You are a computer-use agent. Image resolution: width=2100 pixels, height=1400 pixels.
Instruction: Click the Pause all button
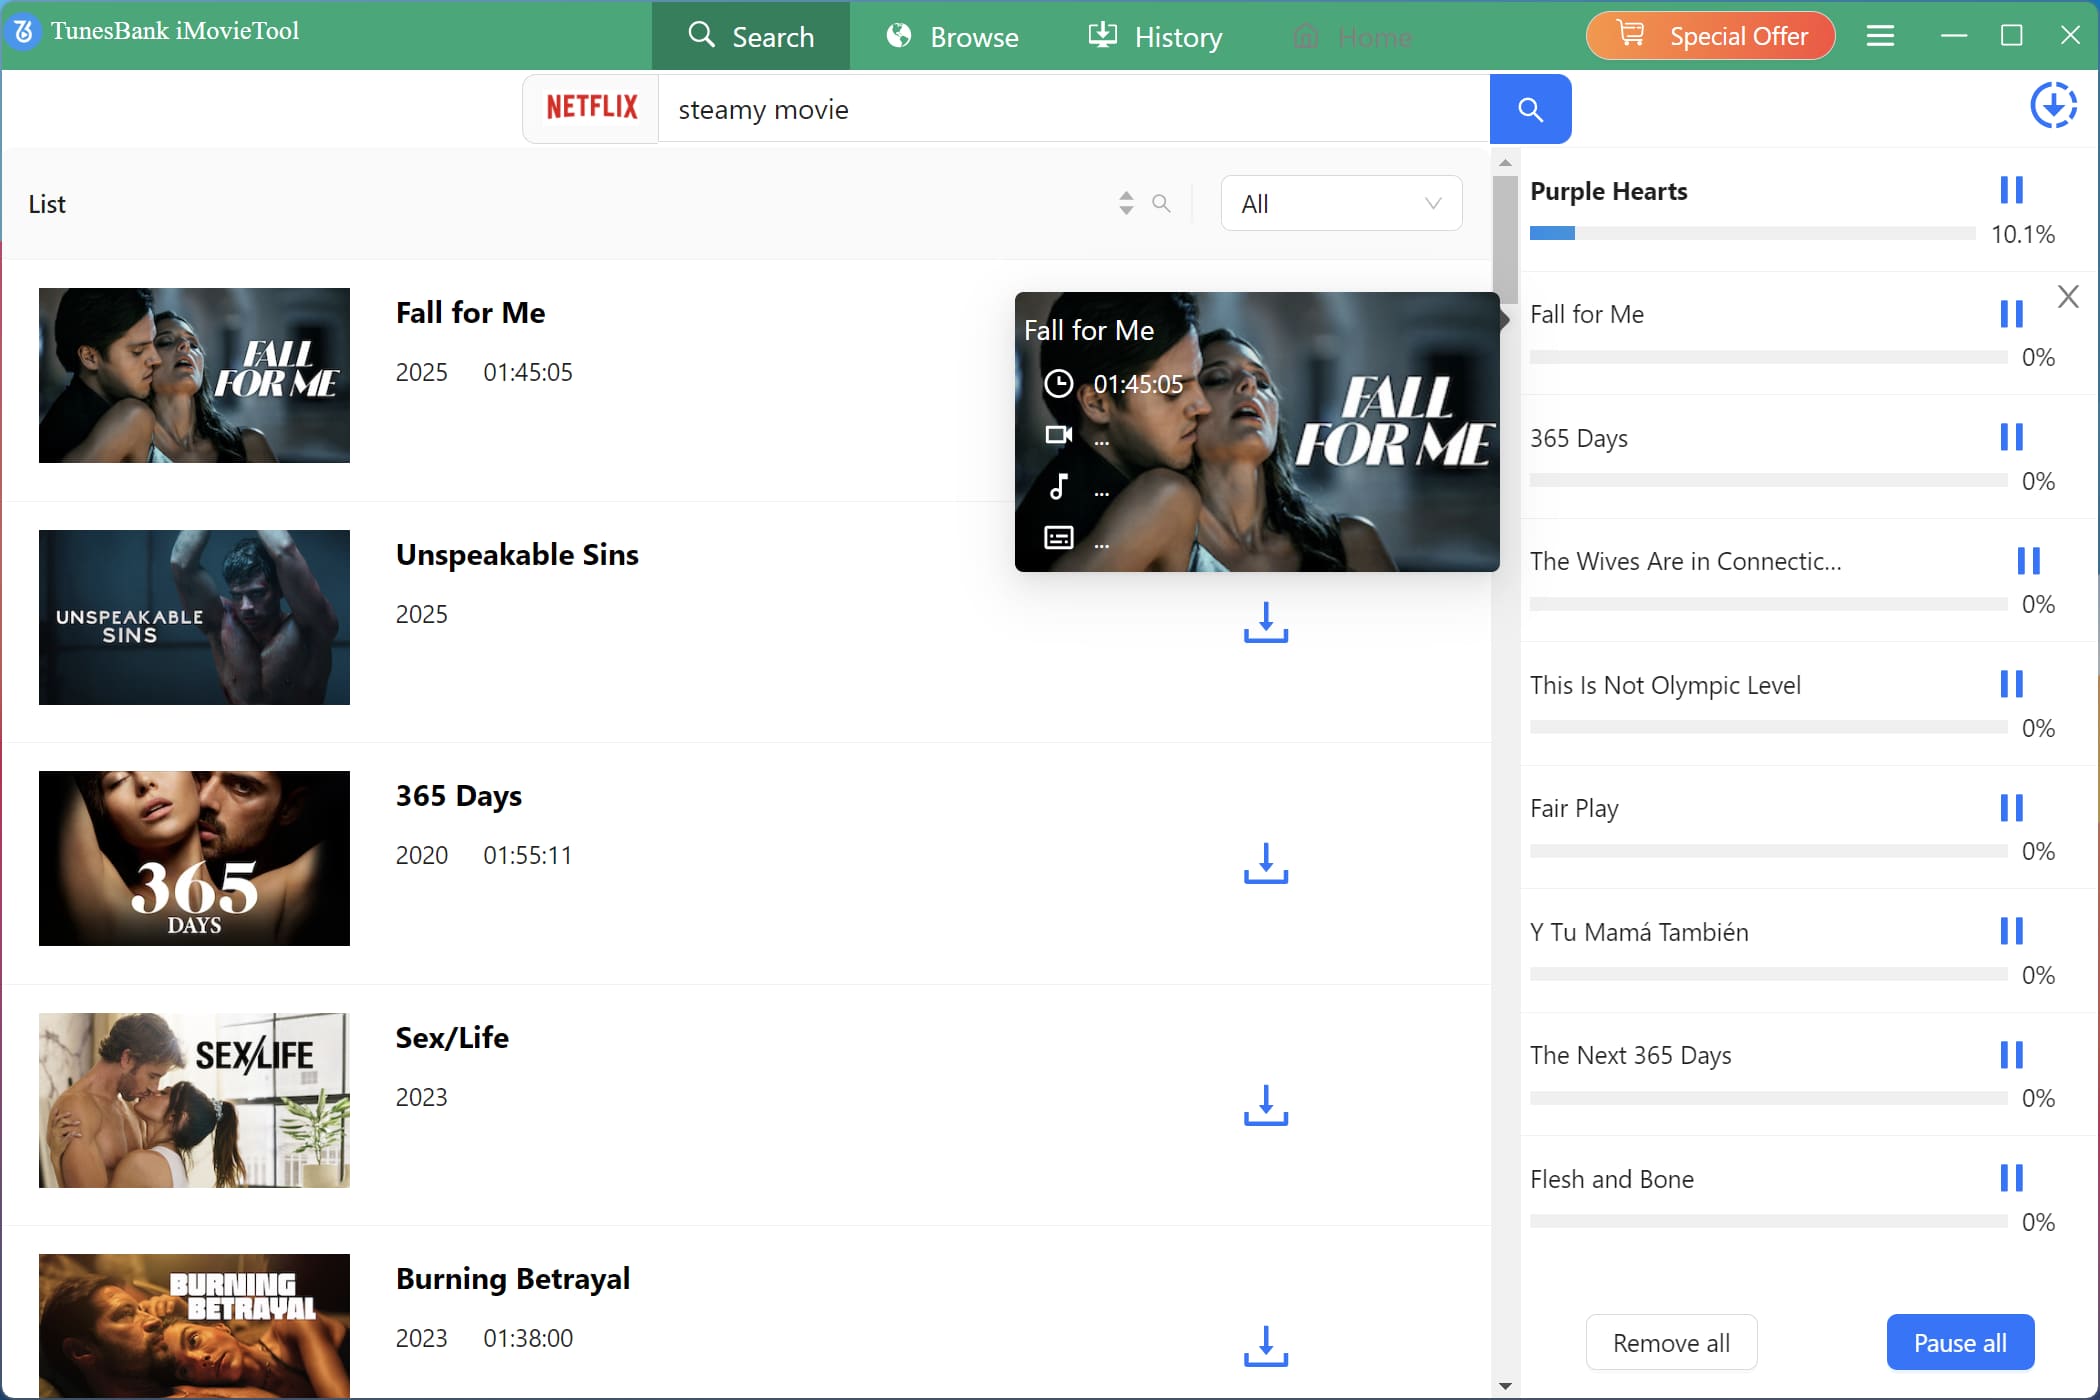coord(1959,1343)
